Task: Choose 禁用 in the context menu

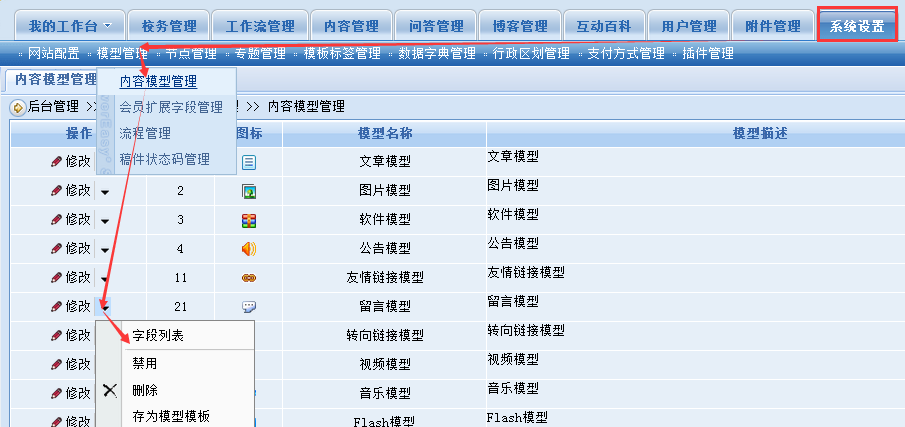Action: coord(145,363)
